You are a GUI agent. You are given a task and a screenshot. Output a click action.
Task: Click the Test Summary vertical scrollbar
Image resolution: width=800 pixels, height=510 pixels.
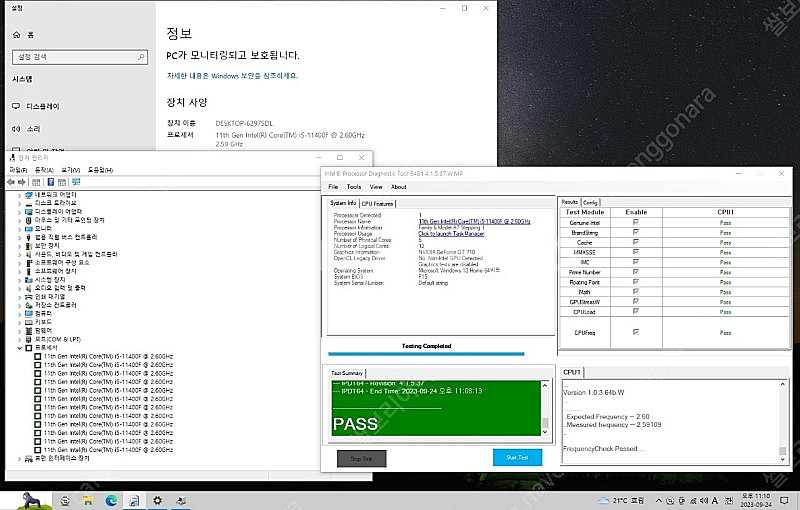[545, 408]
